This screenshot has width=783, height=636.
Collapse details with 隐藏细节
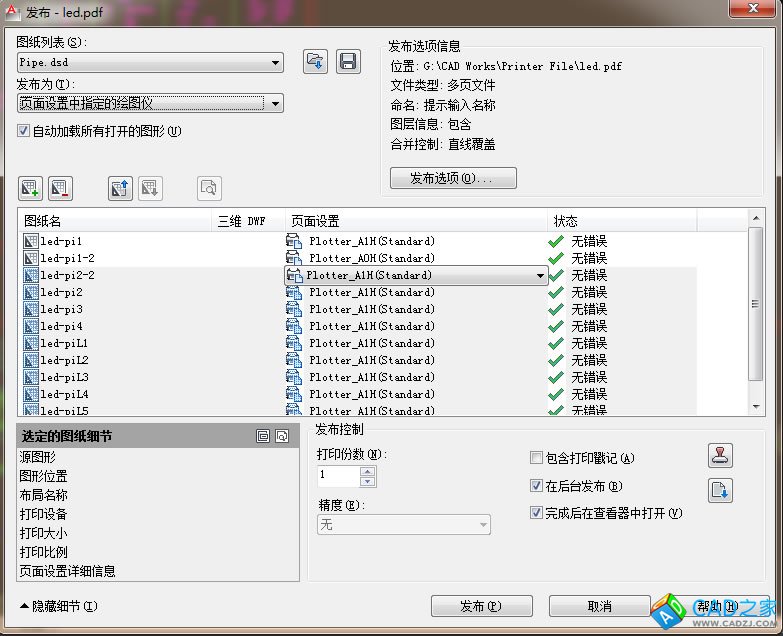pos(58,606)
